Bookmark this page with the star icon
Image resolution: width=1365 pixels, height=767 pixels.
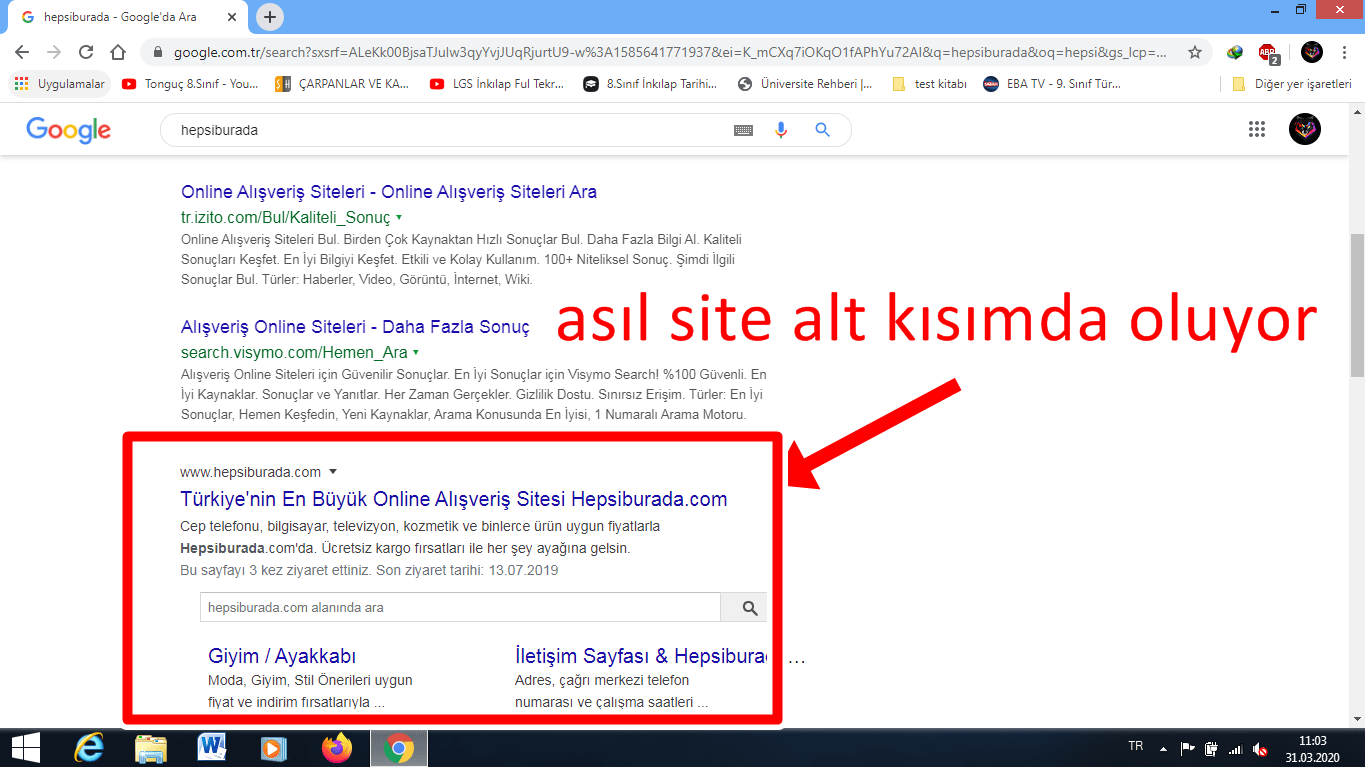point(1194,52)
